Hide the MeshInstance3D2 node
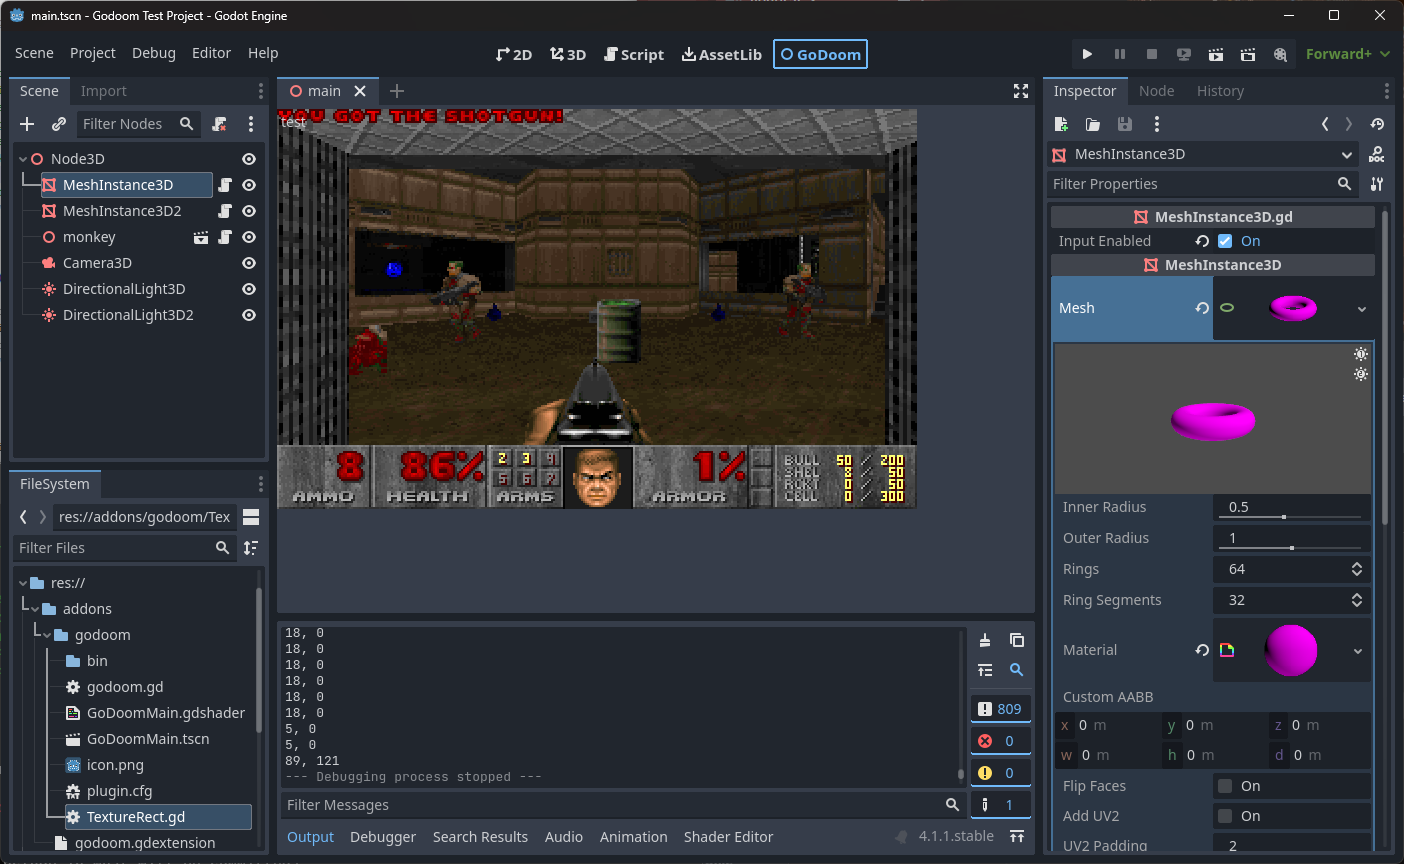 (249, 211)
